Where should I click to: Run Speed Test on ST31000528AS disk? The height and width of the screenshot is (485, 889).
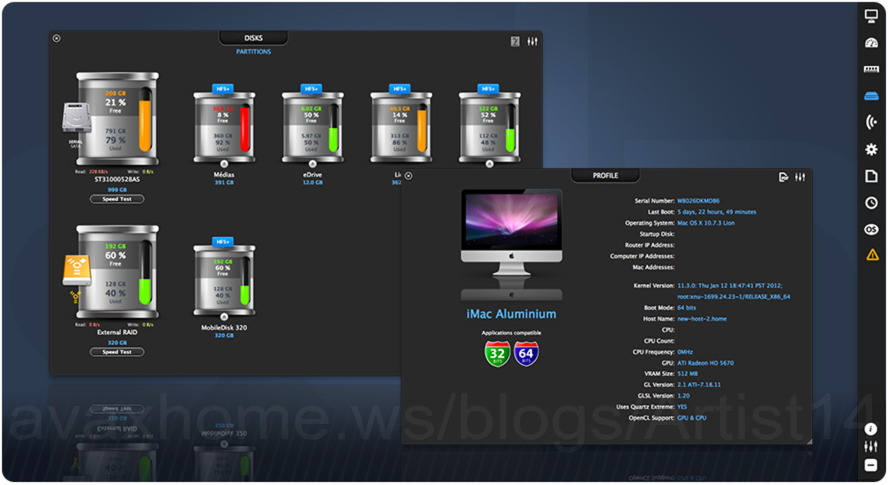pyautogui.click(x=117, y=199)
